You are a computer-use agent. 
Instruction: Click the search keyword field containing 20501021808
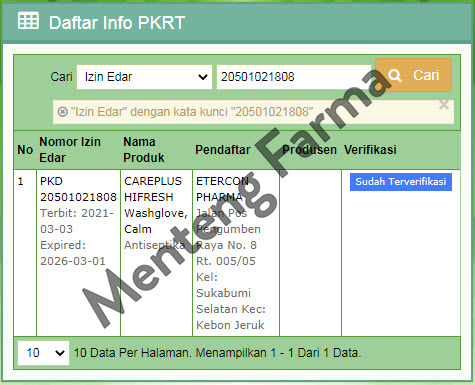294,77
